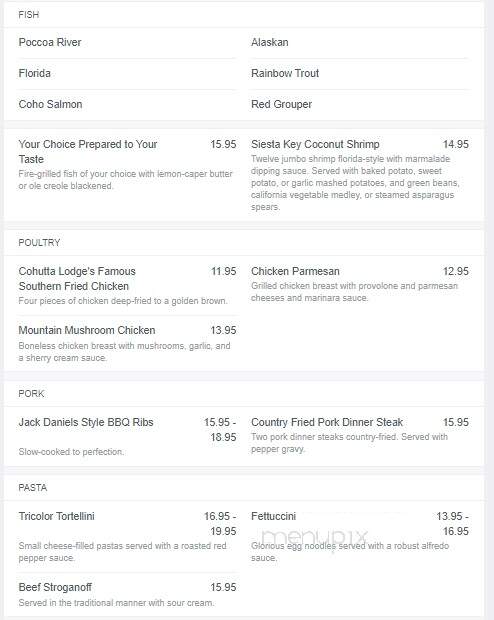Image resolution: width=494 pixels, height=620 pixels.
Task: Click the PORK section header
Action: (31, 393)
